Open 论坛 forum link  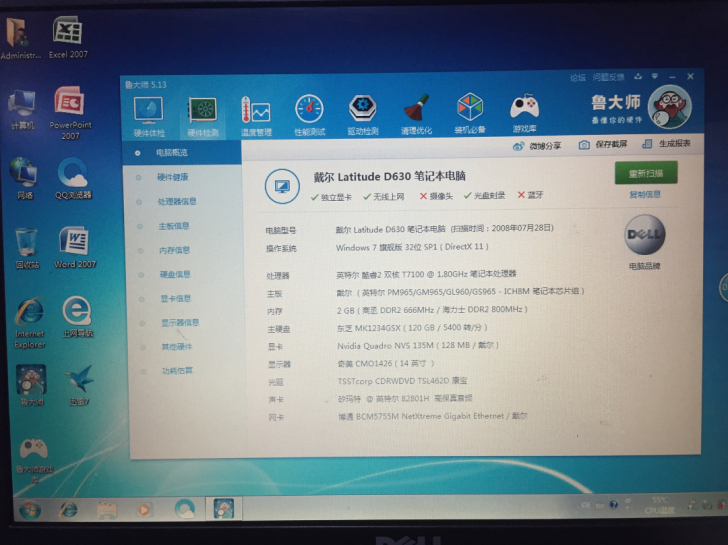coord(577,78)
